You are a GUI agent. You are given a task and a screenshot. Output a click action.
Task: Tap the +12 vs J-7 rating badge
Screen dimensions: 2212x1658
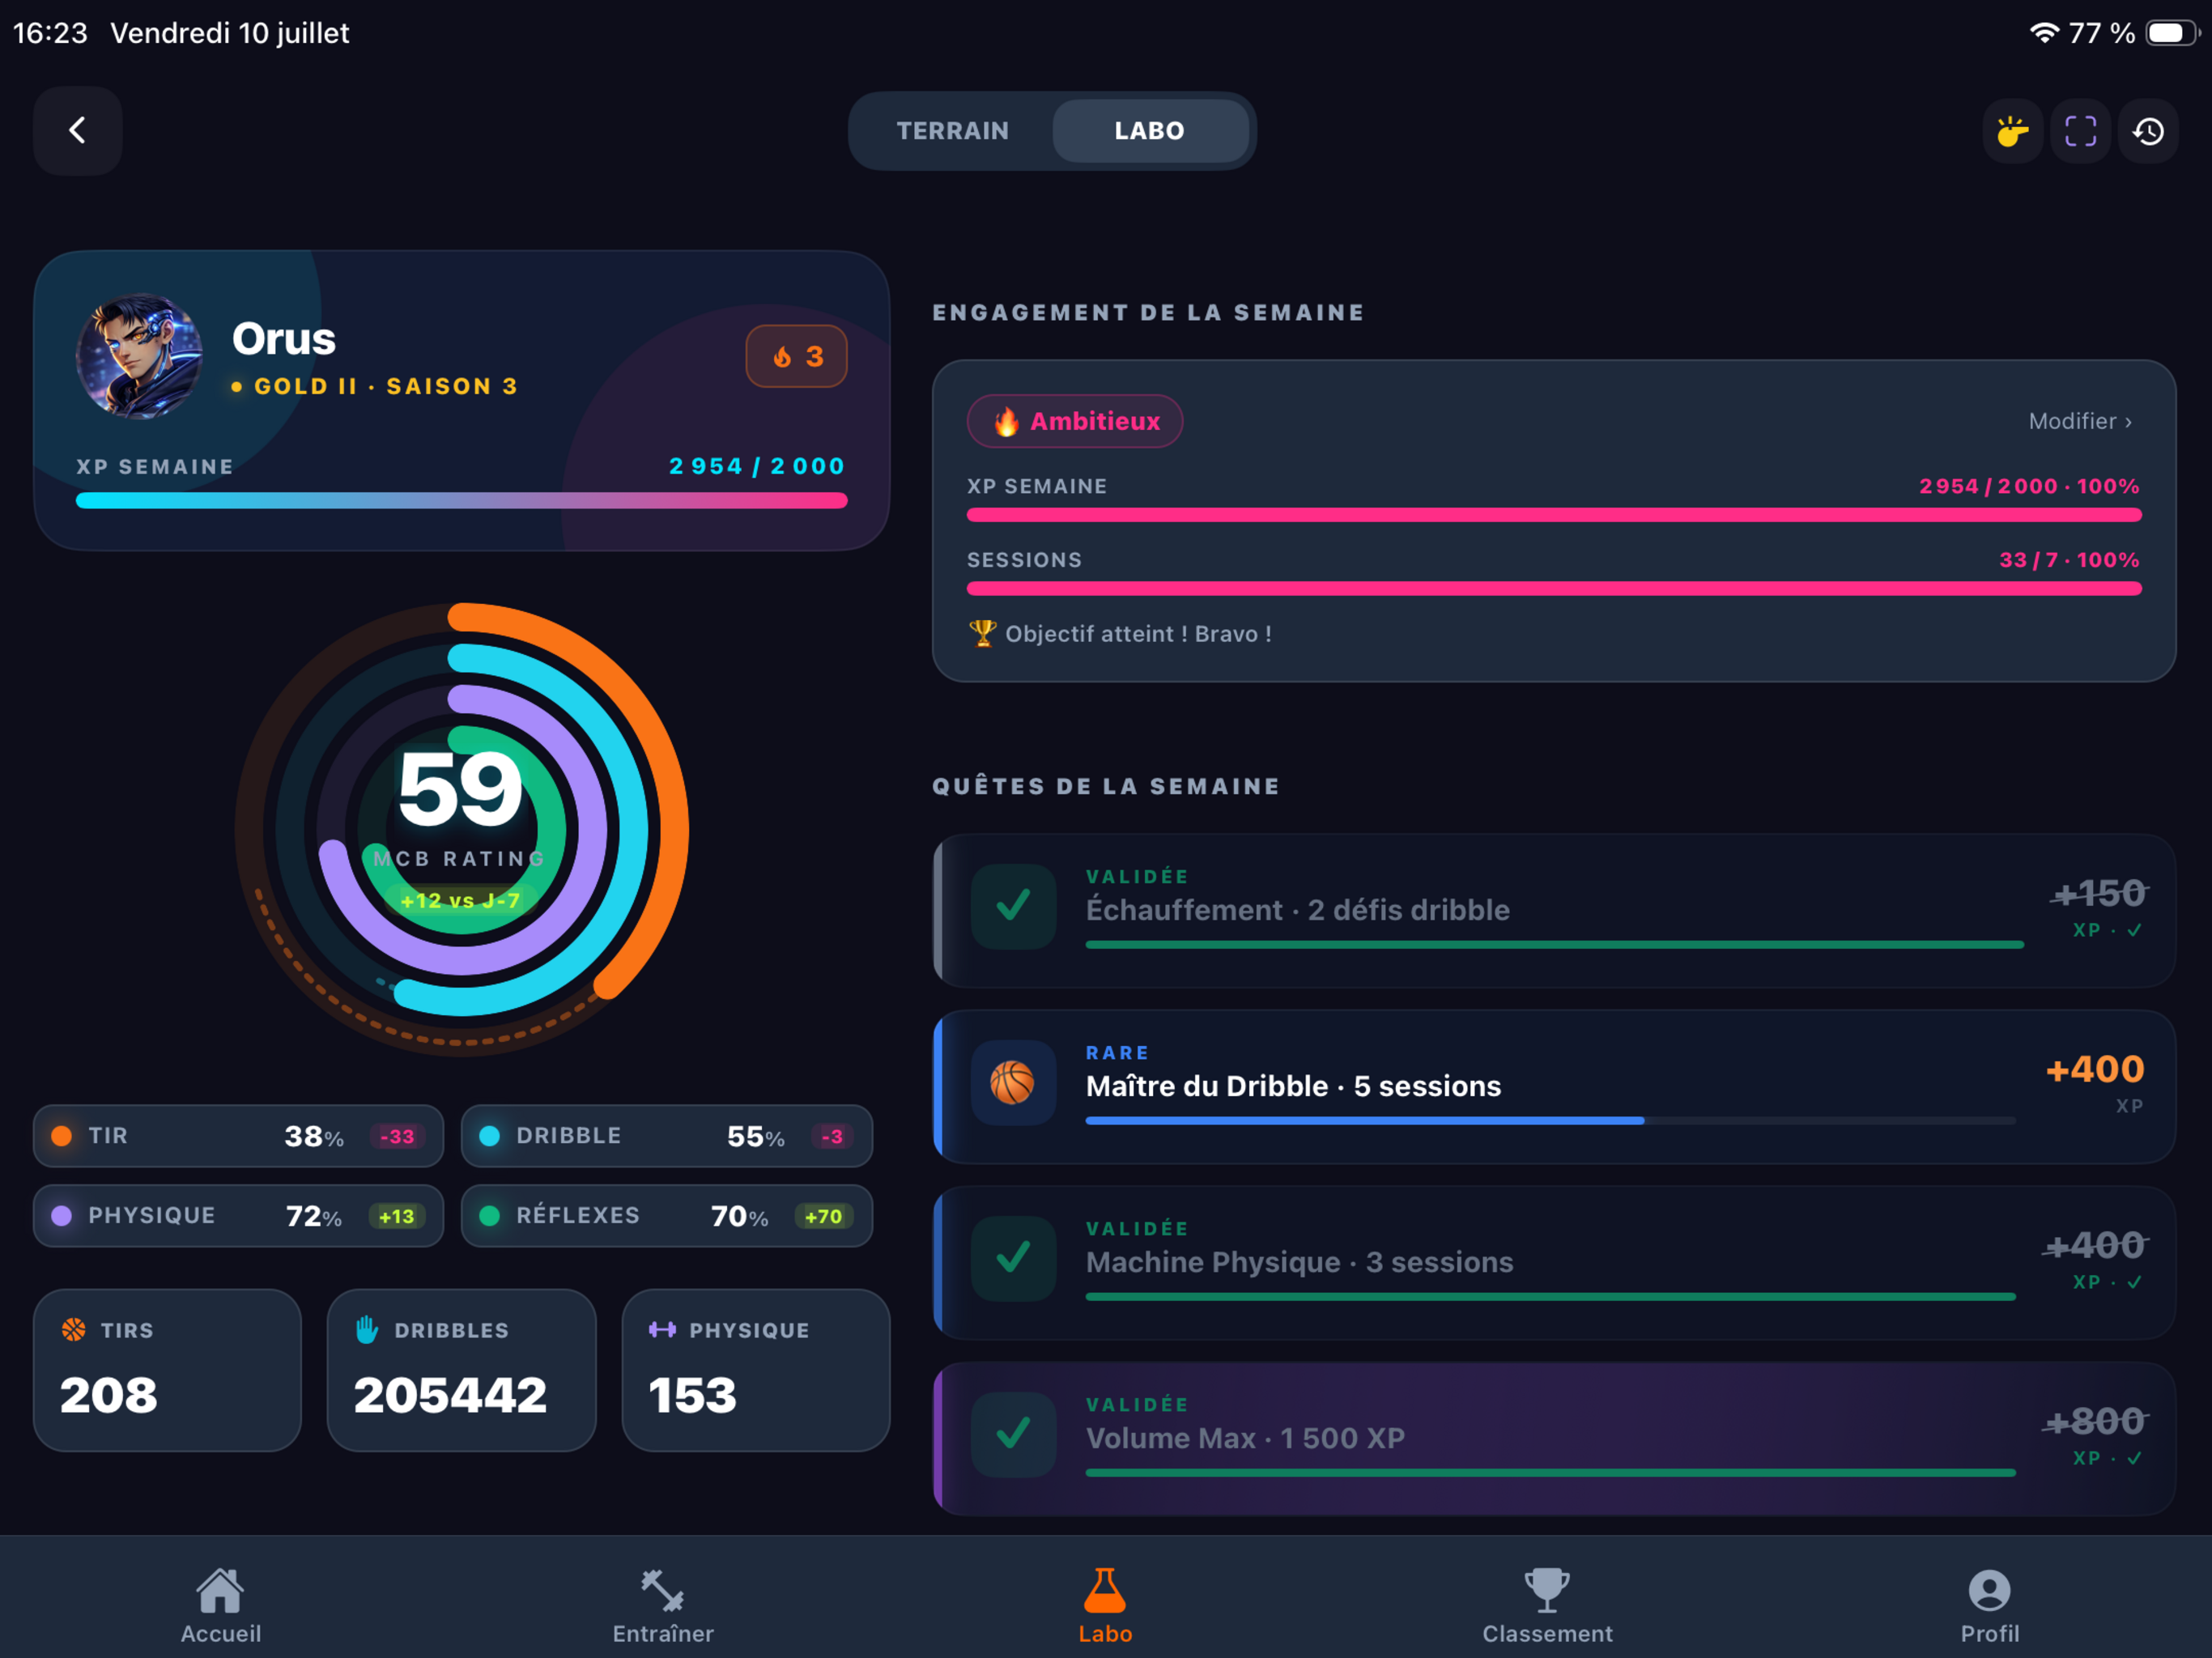coord(460,900)
